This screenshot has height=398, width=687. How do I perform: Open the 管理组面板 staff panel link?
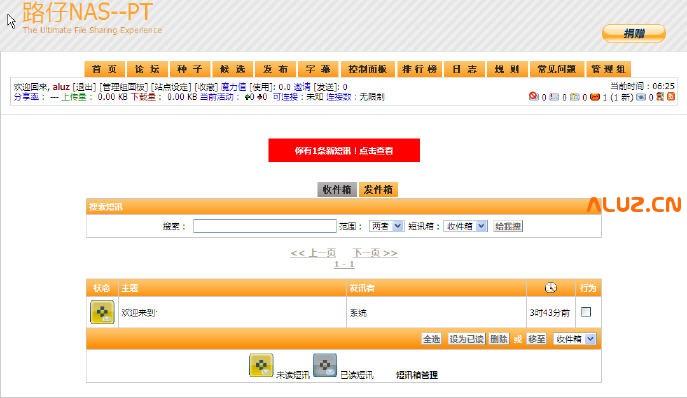click(x=124, y=87)
